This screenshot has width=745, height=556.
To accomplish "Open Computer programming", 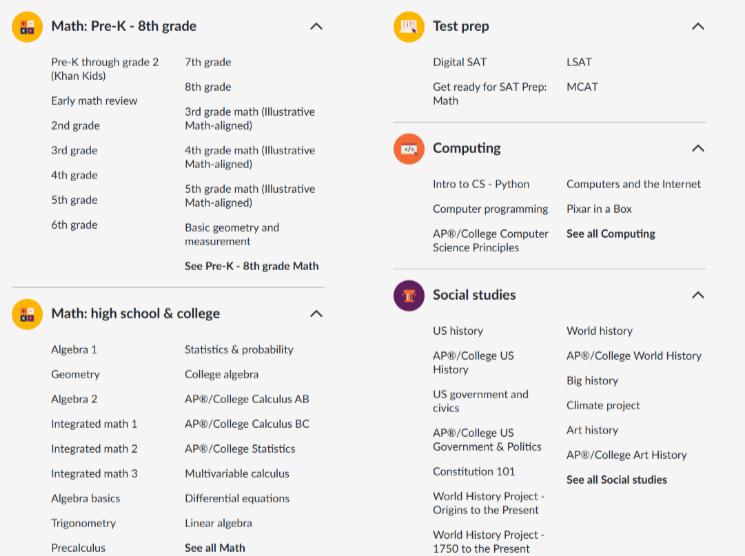I will [490, 209].
